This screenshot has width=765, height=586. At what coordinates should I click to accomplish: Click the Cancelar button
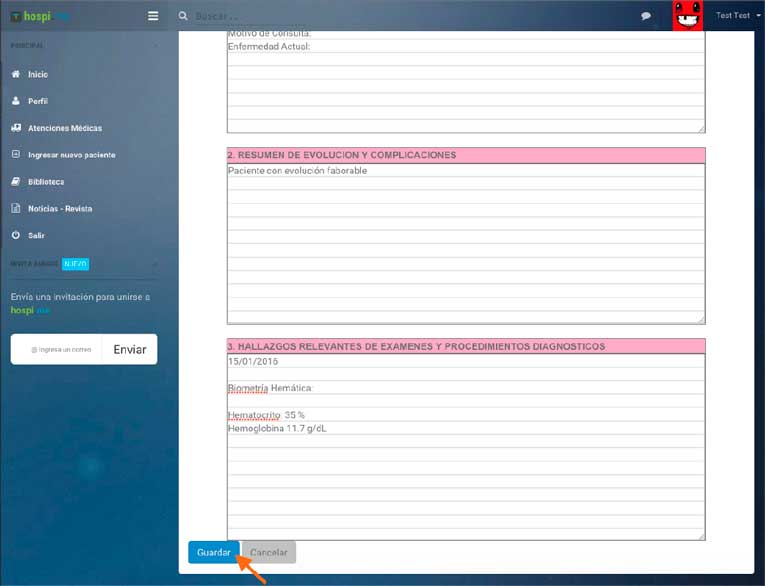[269, 553]
